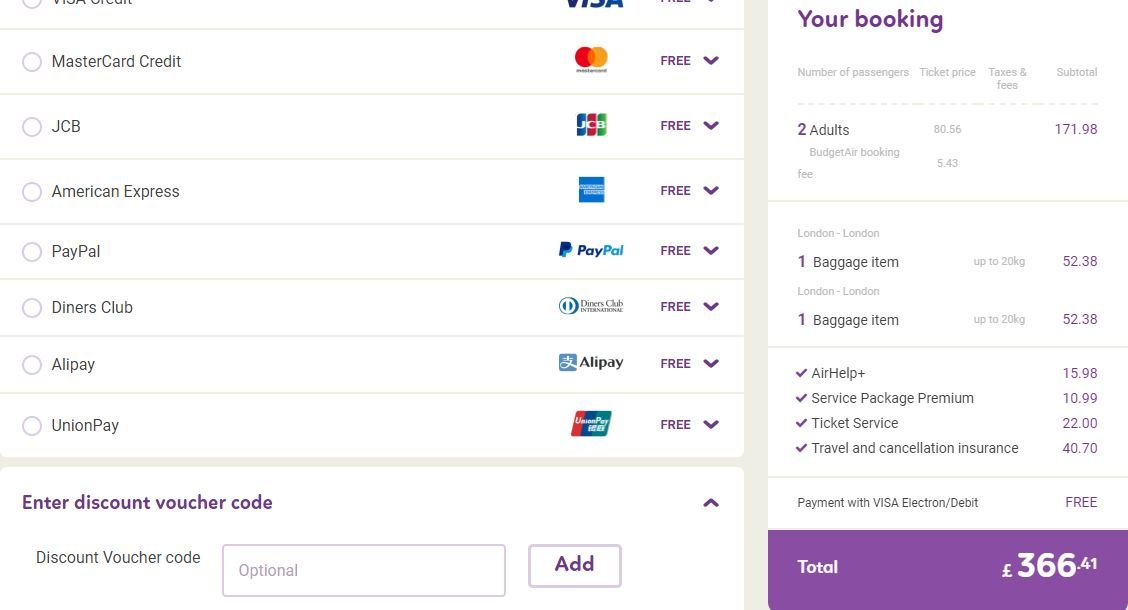Select the MasterCard Credit radio button
The height and width of the screenshot is (610, 1128).
[x=32, y=62]
